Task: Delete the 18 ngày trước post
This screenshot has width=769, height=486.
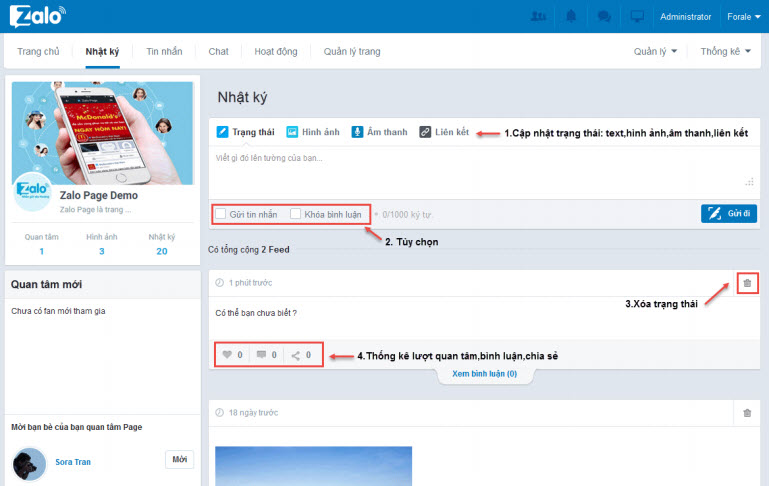Action: point(746,412)
